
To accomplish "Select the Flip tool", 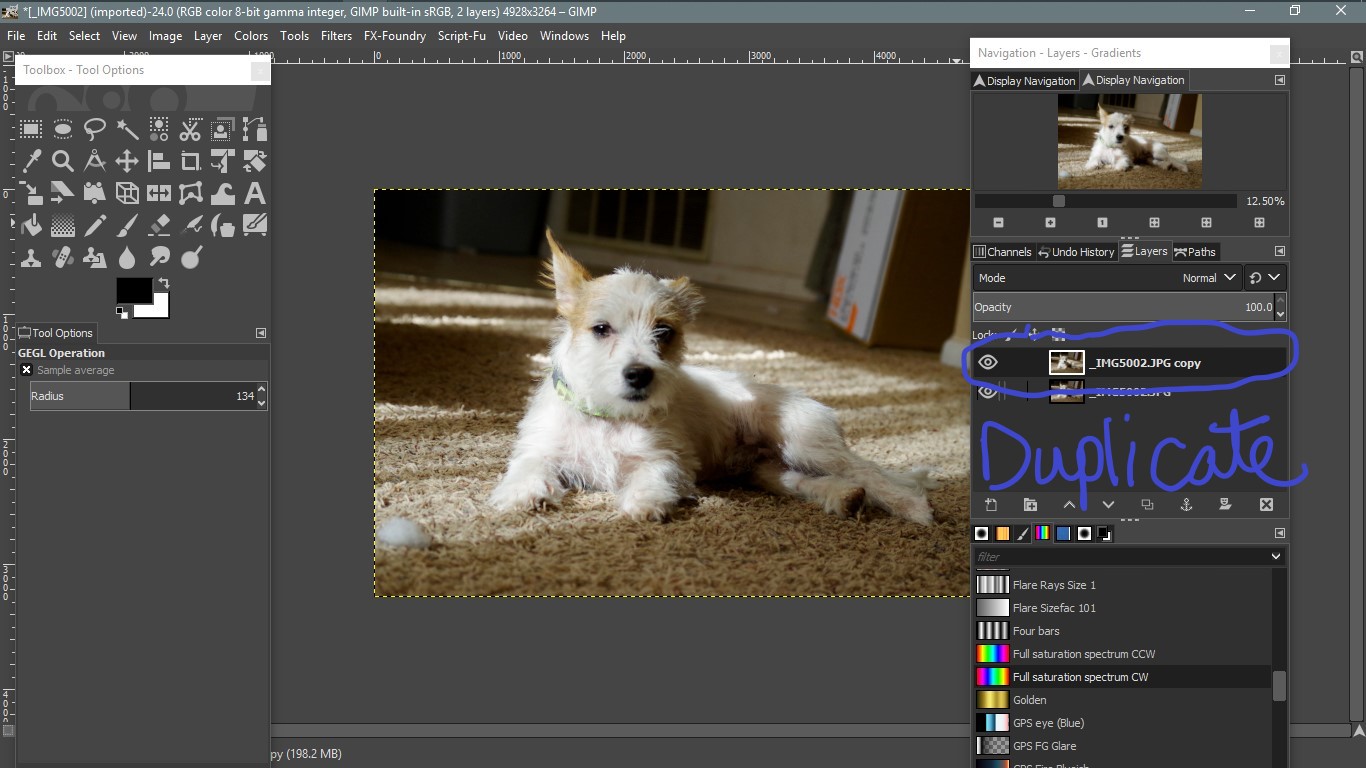I will click(x=159, y=193).
